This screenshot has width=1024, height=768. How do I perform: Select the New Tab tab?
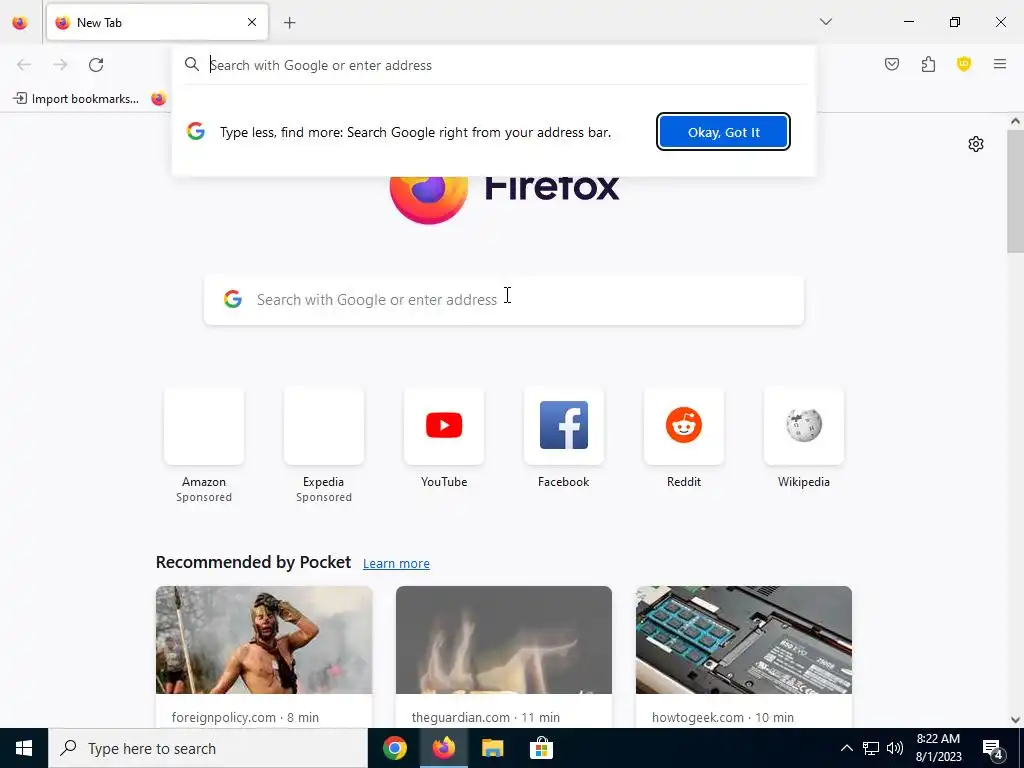click(157, 22)
